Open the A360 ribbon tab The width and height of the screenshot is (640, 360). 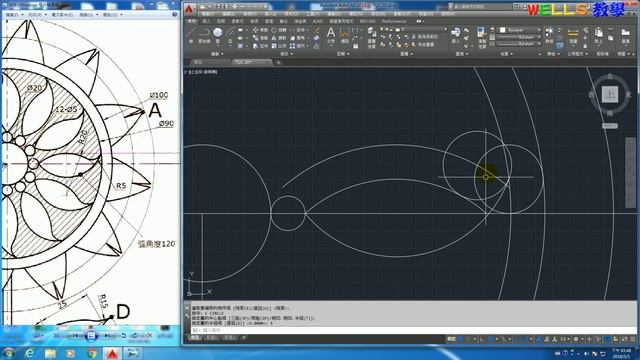point(317,21)
